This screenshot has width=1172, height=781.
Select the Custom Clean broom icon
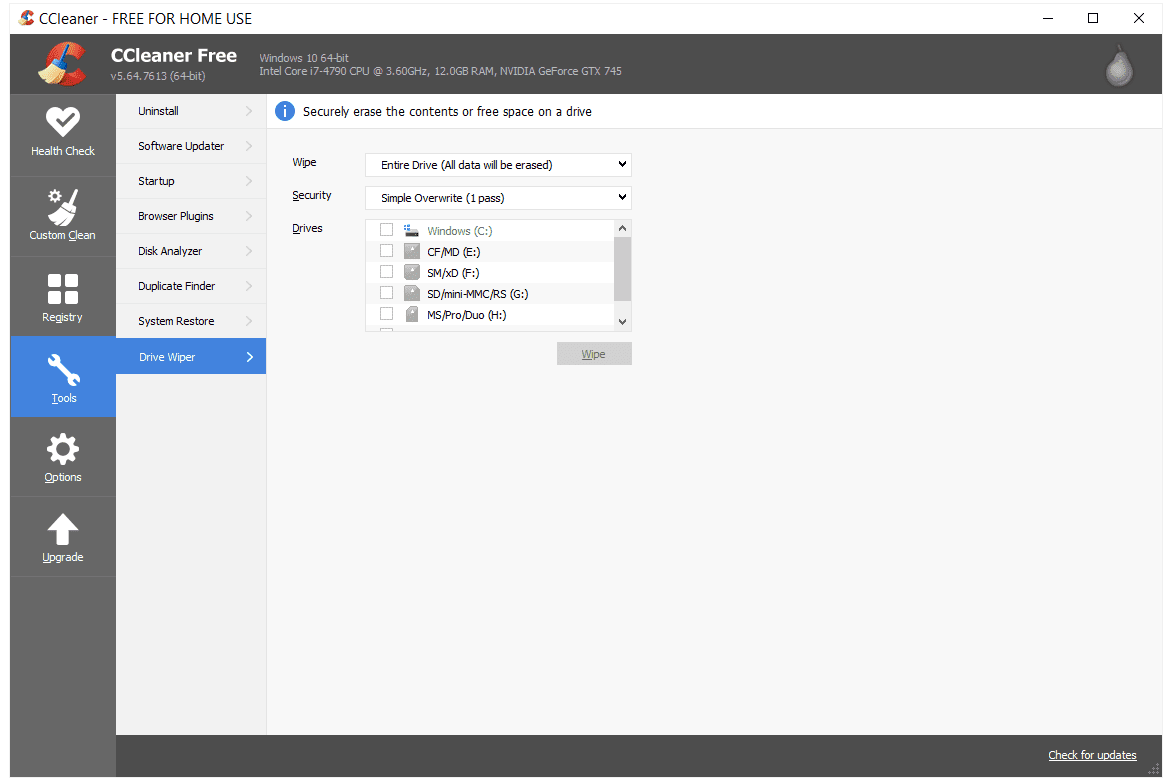click(x=62, y=207)
